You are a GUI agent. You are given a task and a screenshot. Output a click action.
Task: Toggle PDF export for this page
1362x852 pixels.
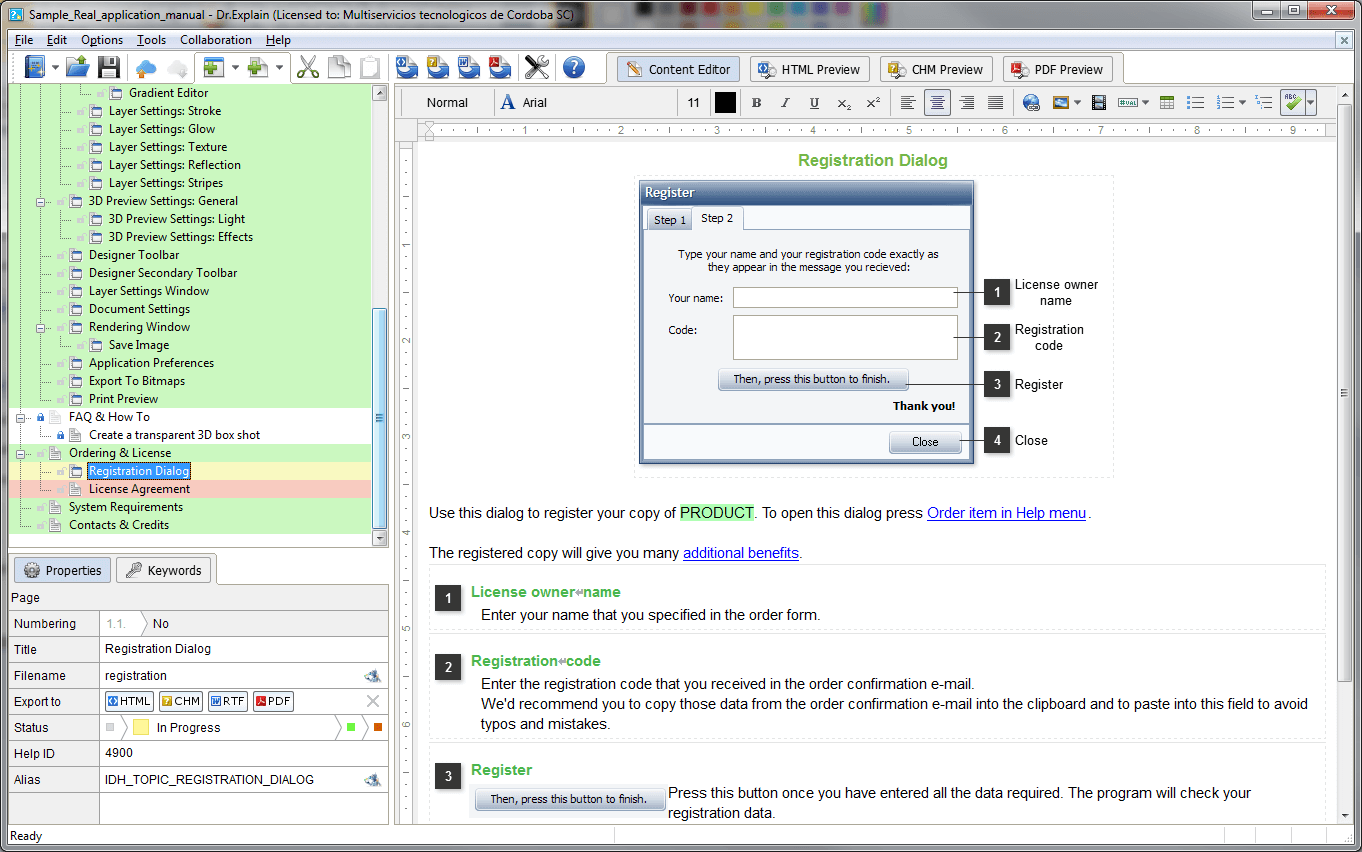coord(273,701)
